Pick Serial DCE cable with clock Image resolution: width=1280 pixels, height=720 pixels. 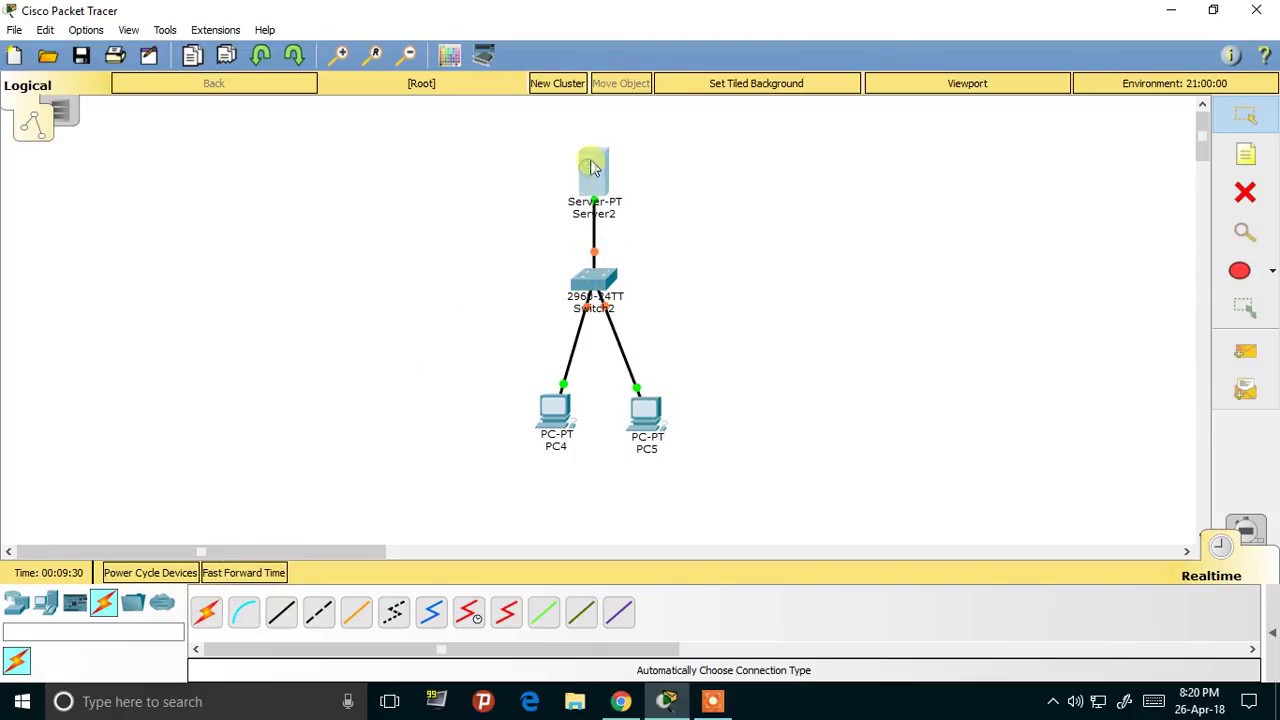(x=469, y=612)
